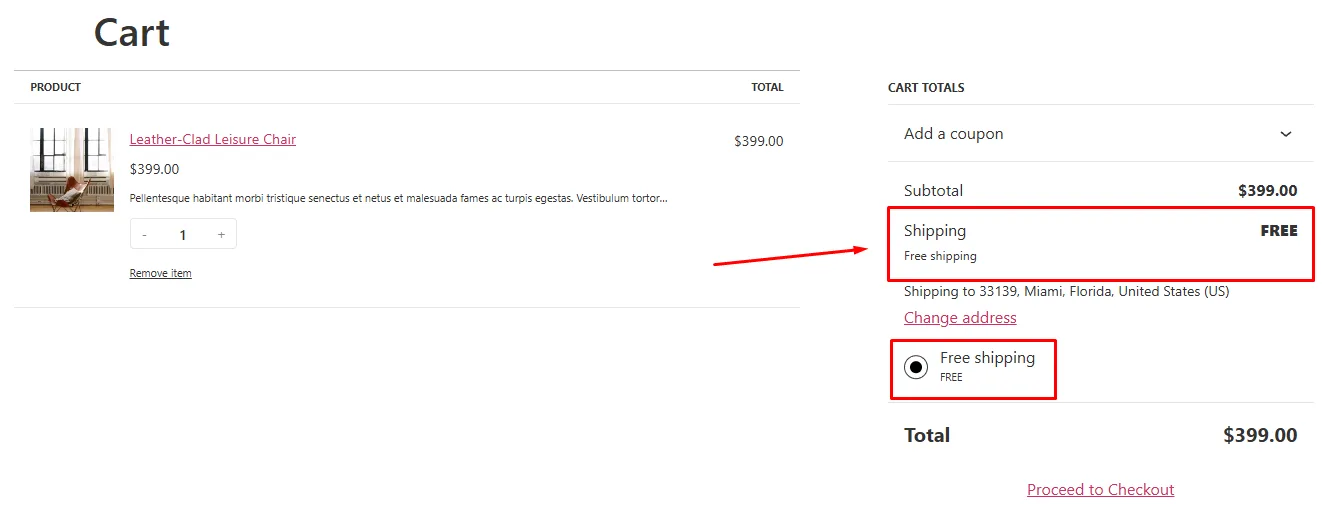Increase quantity with the plus button
The width and height of the screenshot is (1325, 529).
221,235
